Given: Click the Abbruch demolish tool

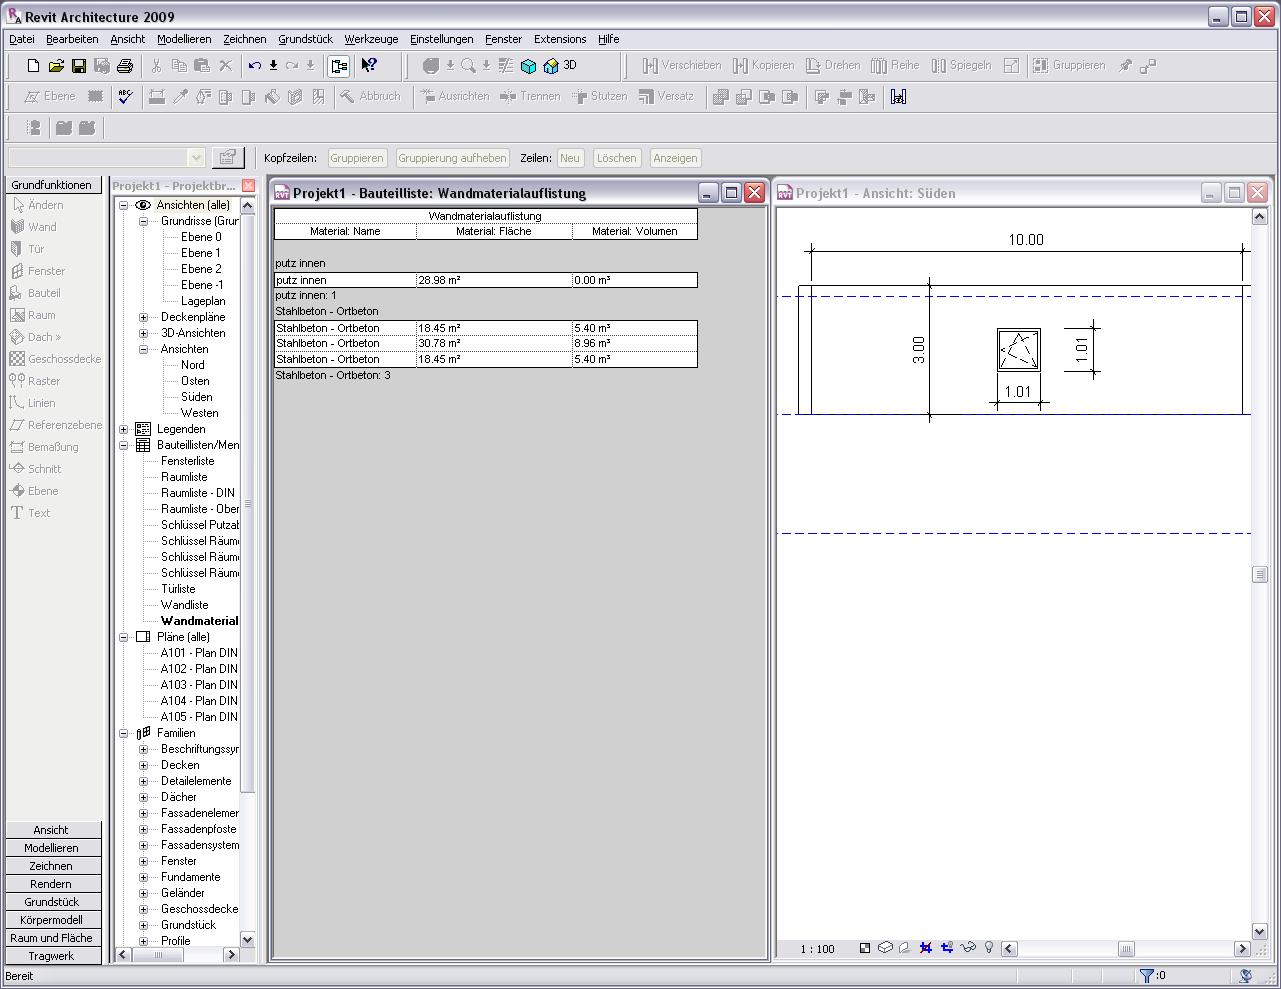Looking at the screenshot, I should click(x=370, y=97).
